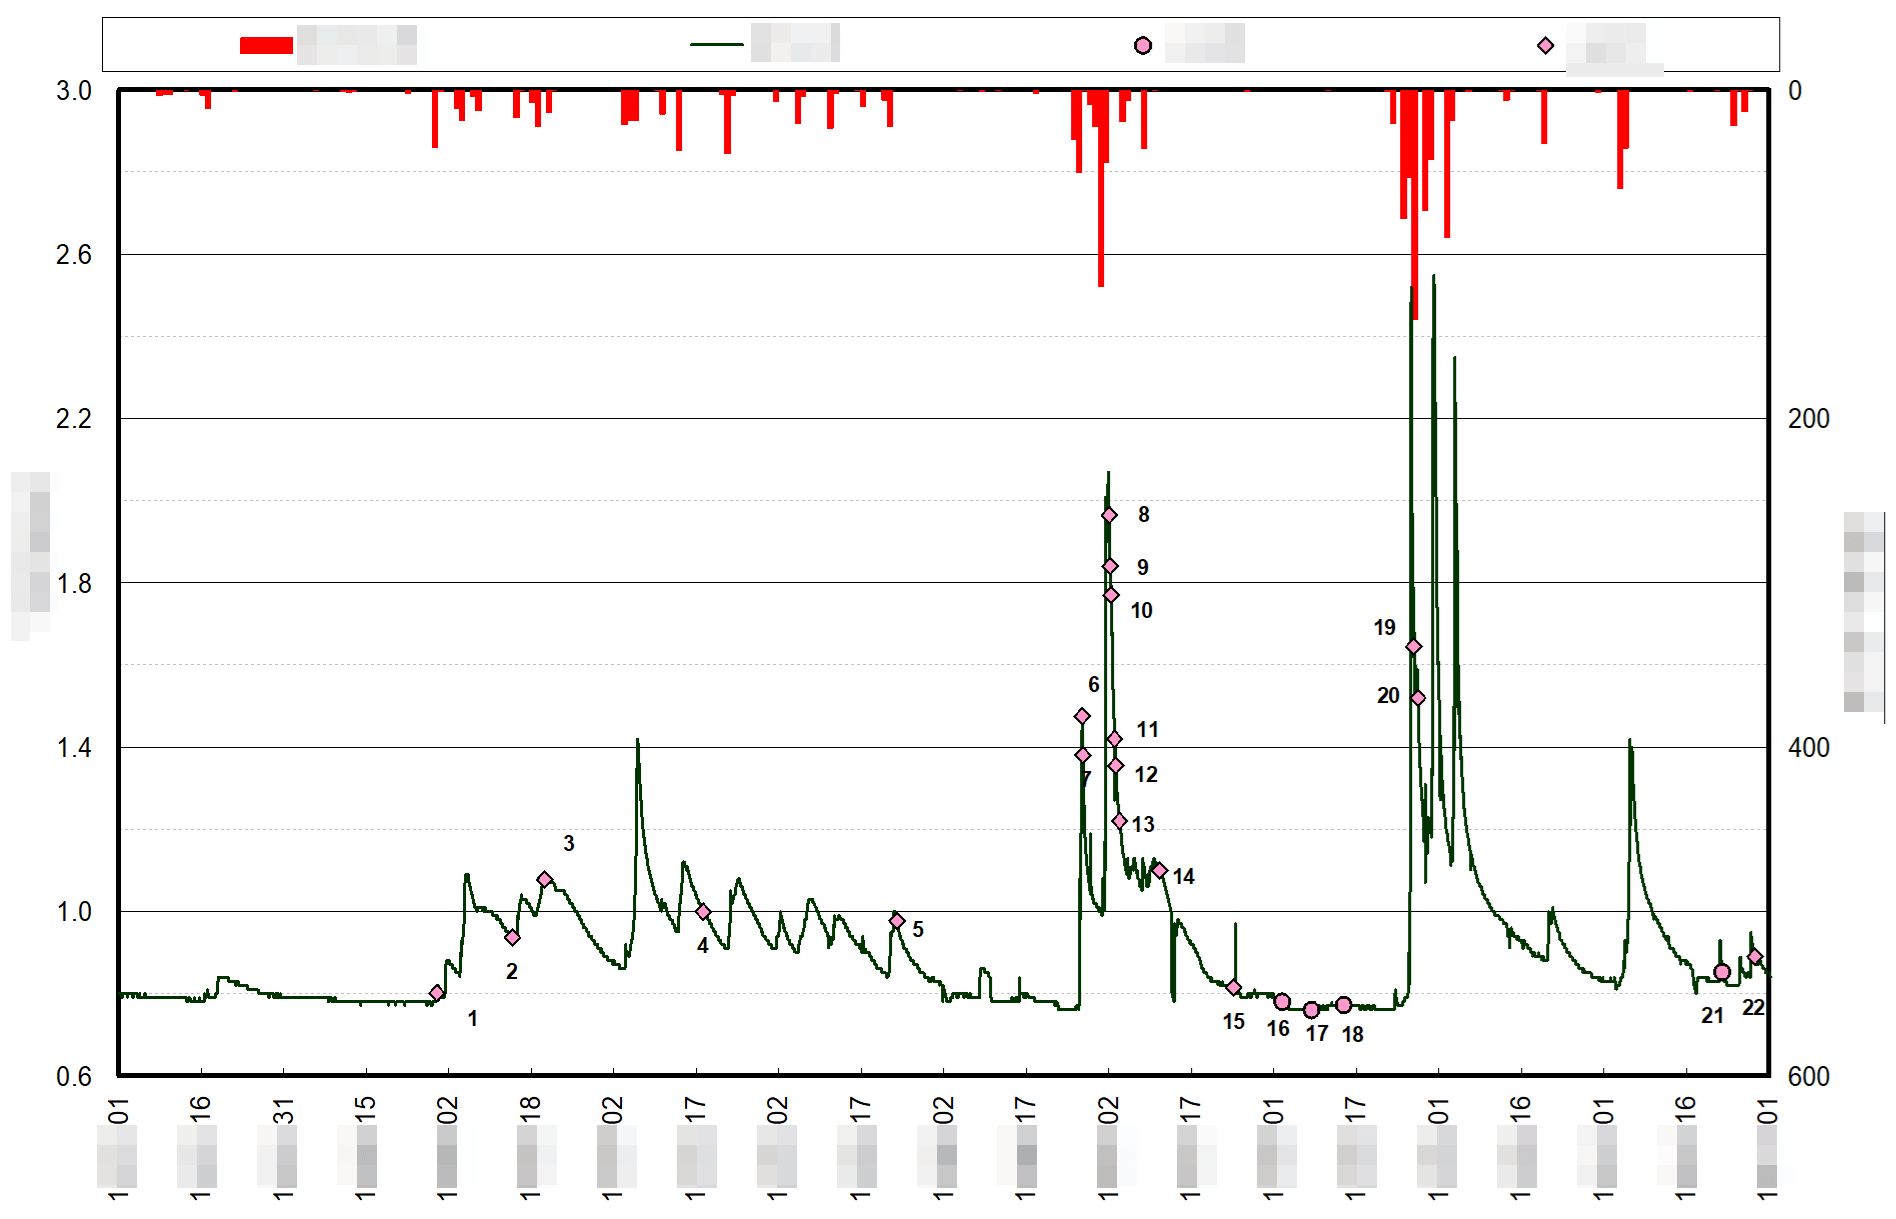Click the 3.0 label on left axis
Viewport: 1896px width, 1219px height.
(73, 91)
